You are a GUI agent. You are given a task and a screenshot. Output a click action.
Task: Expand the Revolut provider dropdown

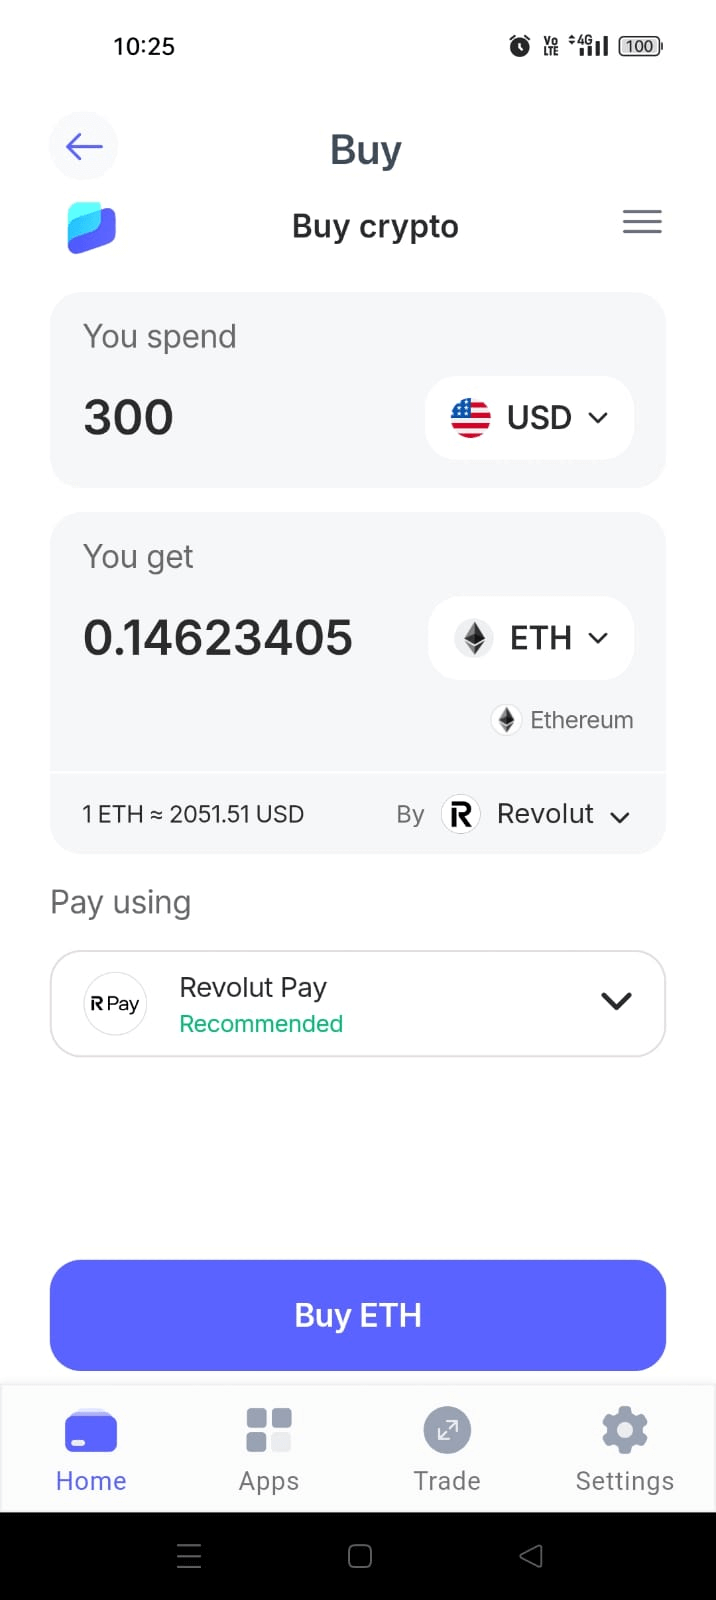619,815
